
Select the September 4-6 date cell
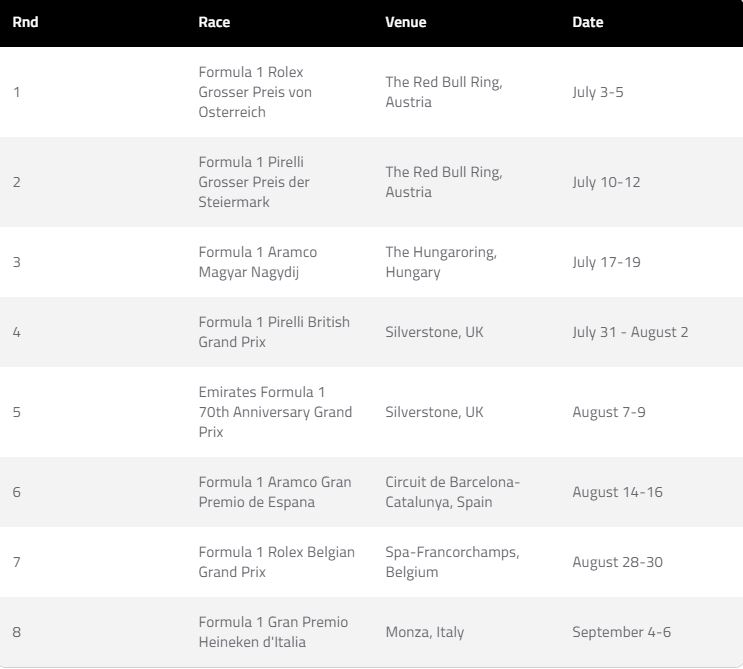[x=621, y=632]
